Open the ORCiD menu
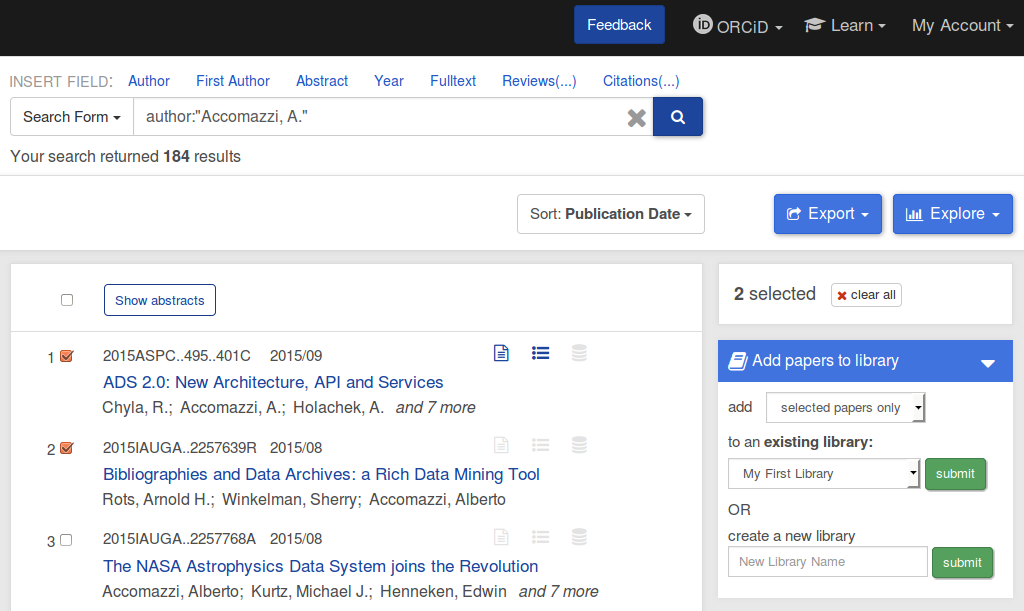The height and width of the screenshot is (611, 1024). pos(738,26)
